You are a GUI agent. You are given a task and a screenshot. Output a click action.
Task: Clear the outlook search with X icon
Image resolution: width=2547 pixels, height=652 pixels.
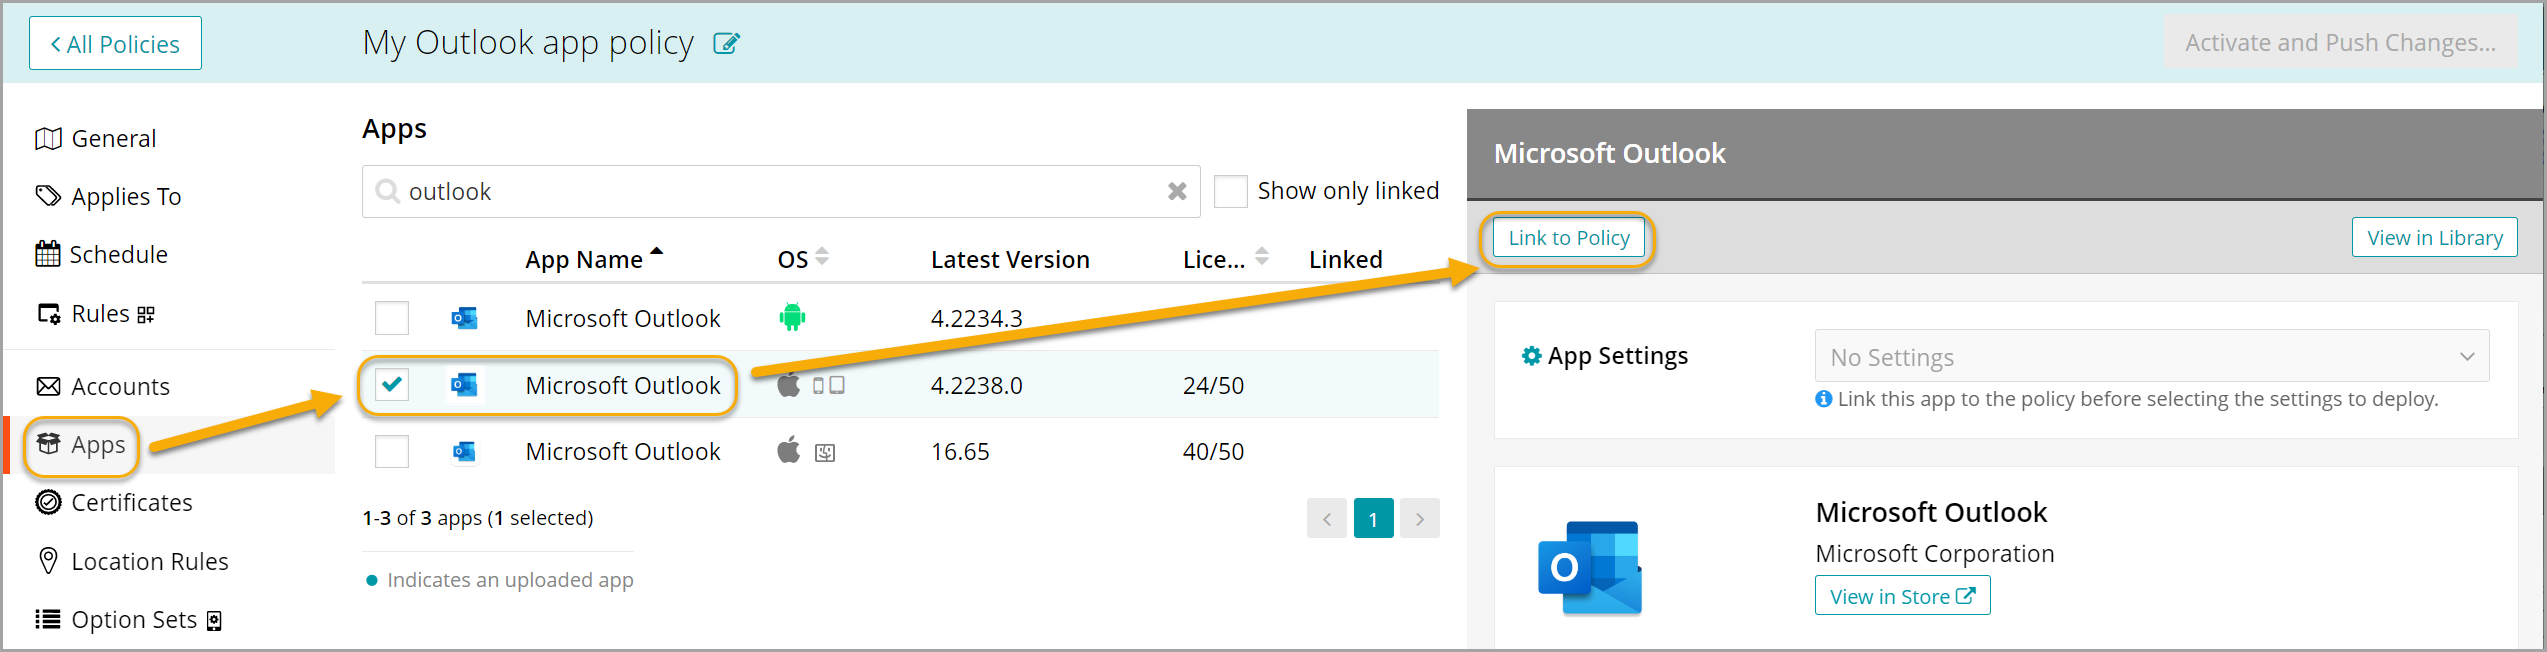[1177, 191]
